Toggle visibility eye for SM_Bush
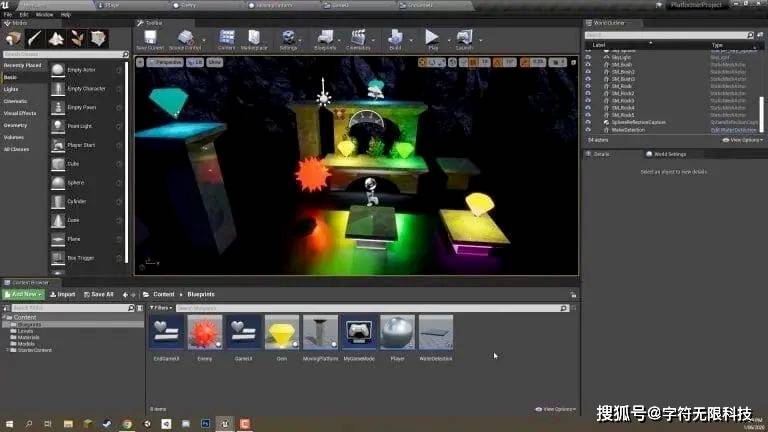 click(x=588, y=65)
